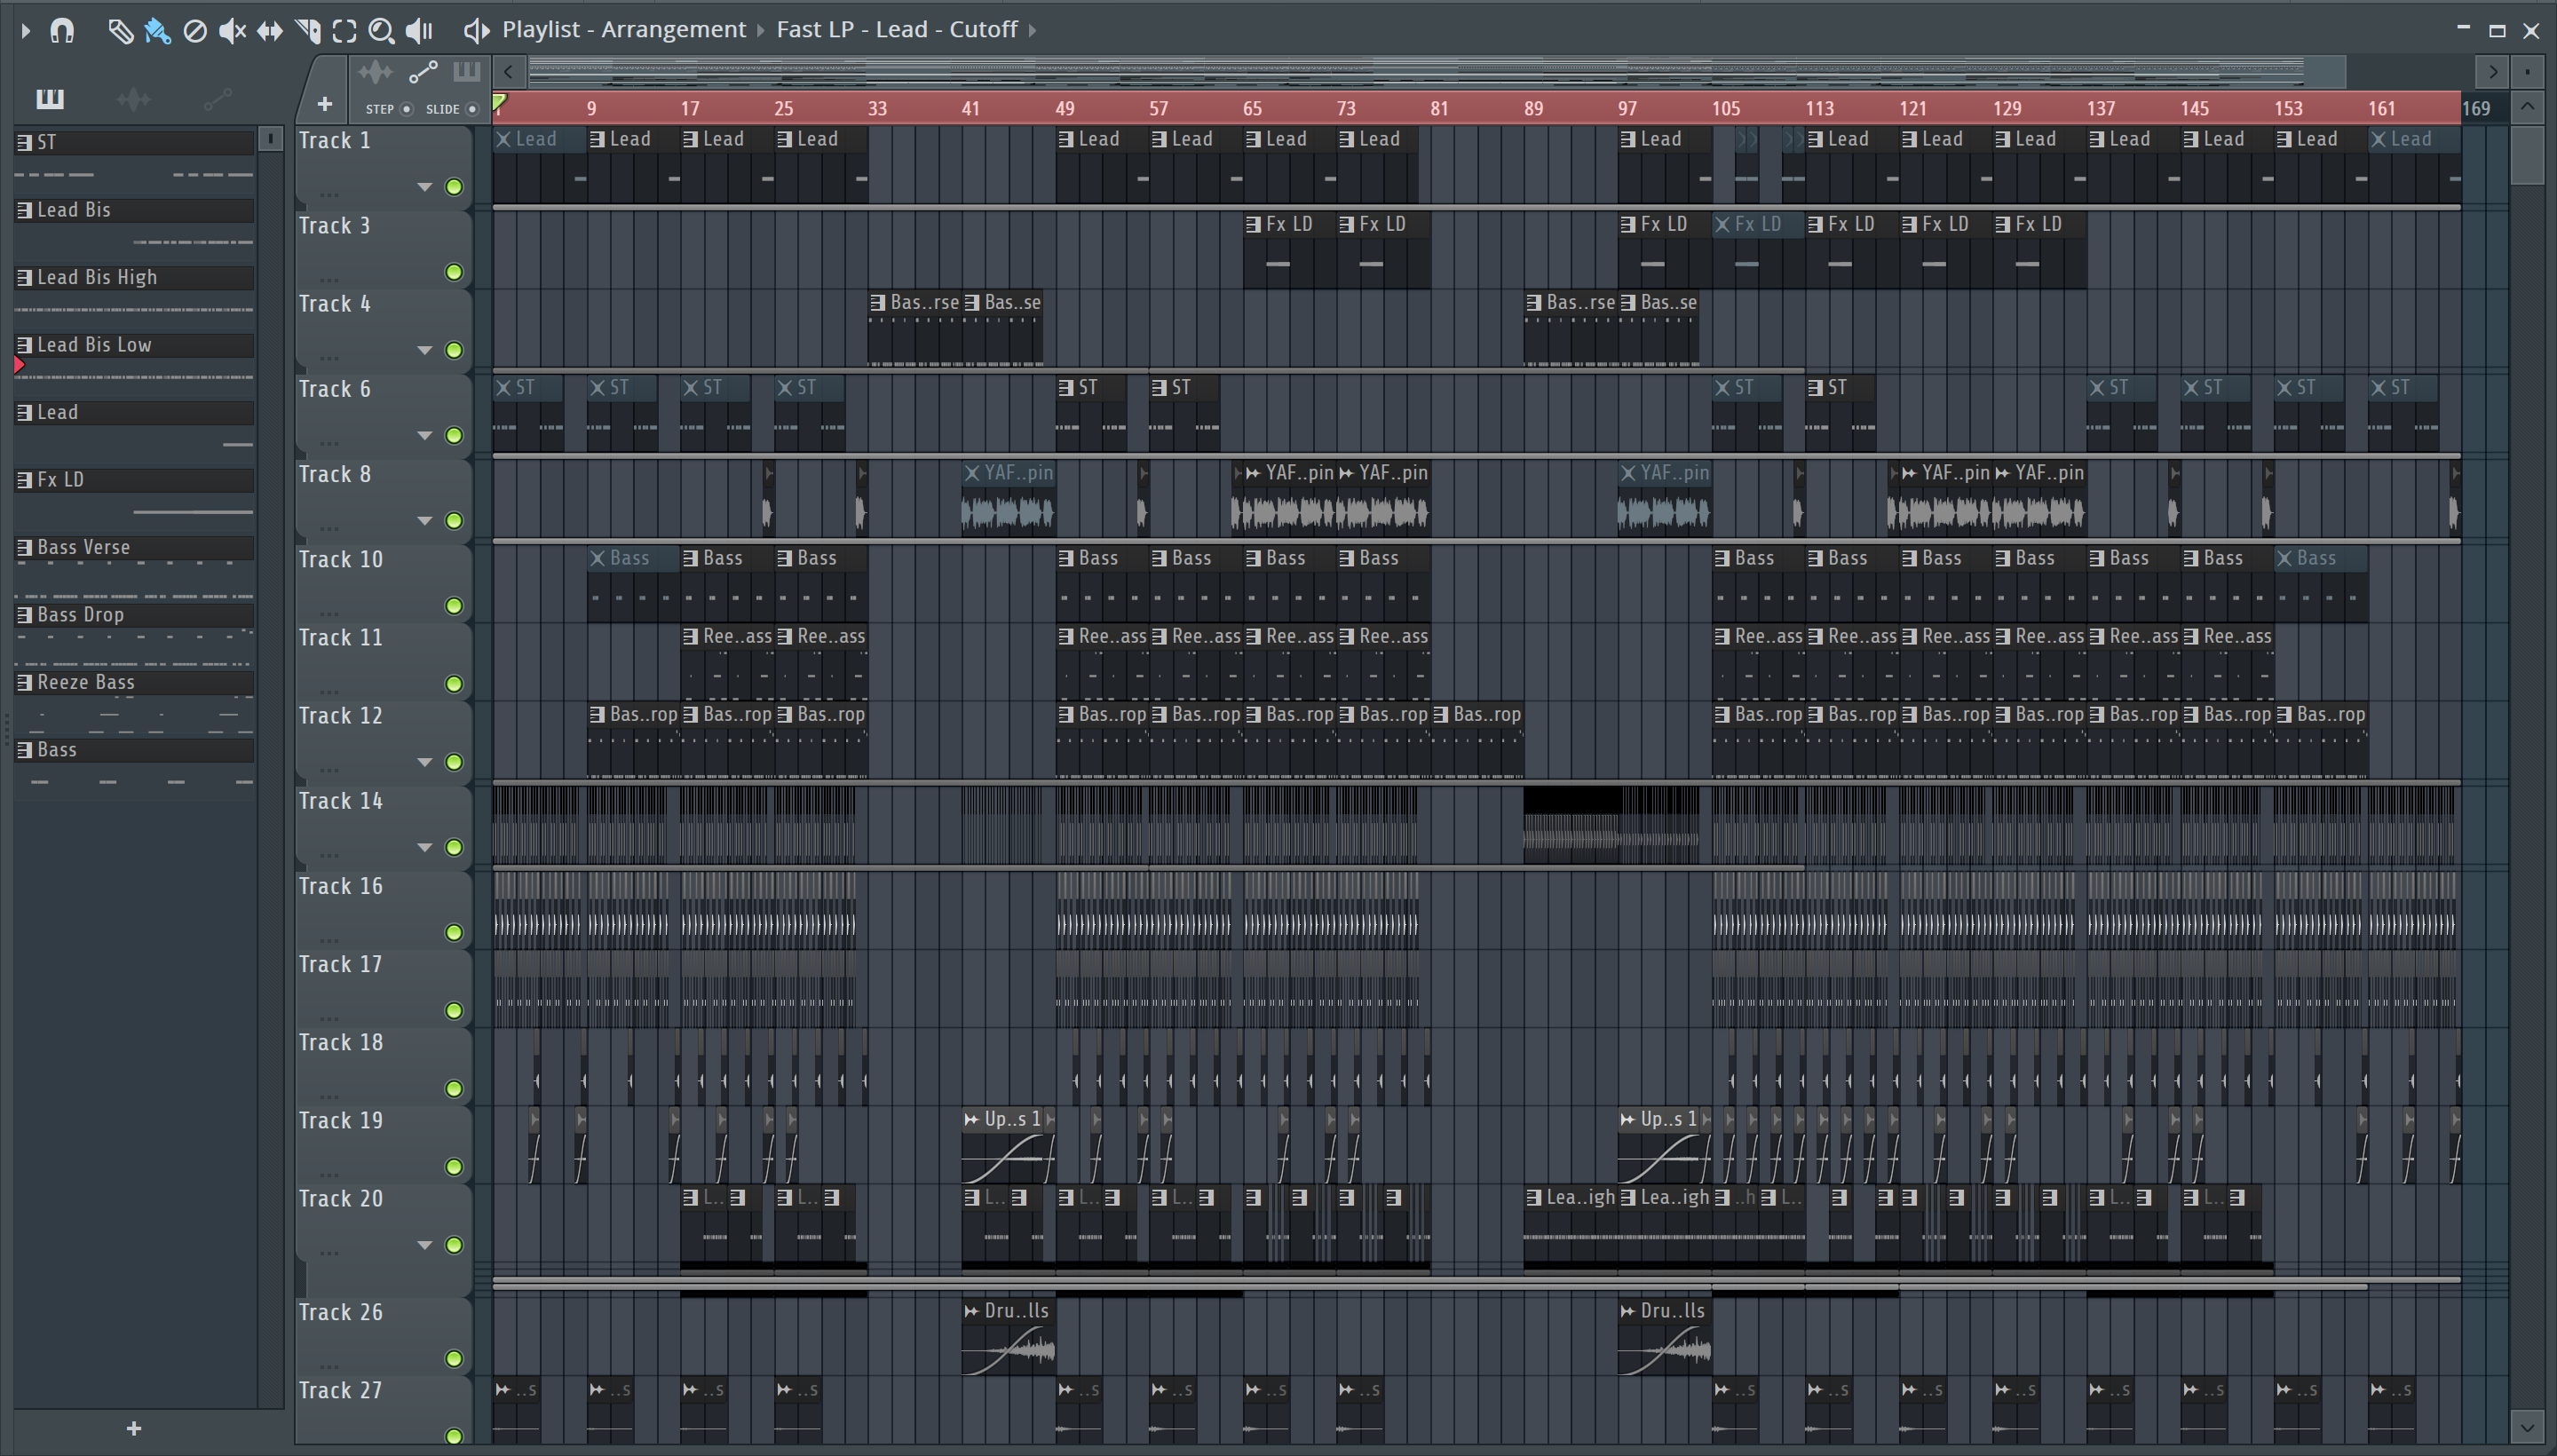Mute Track 26 with green LED
2557x1456 pixels.
[454, 1358]
